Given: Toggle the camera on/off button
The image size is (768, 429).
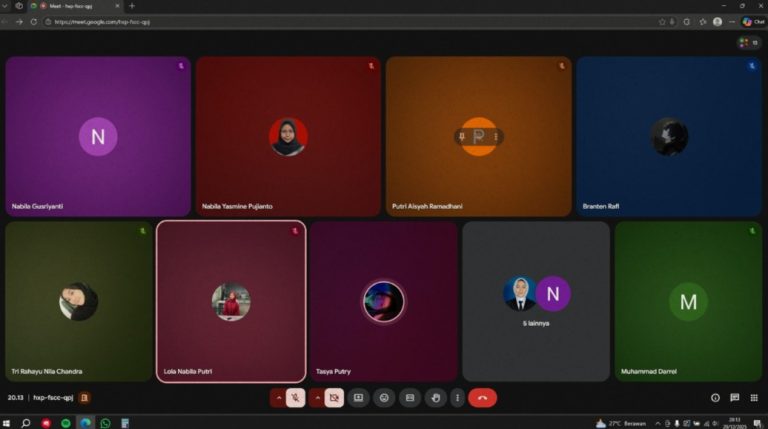Looking at the screenshot, I should click(334, 398).
